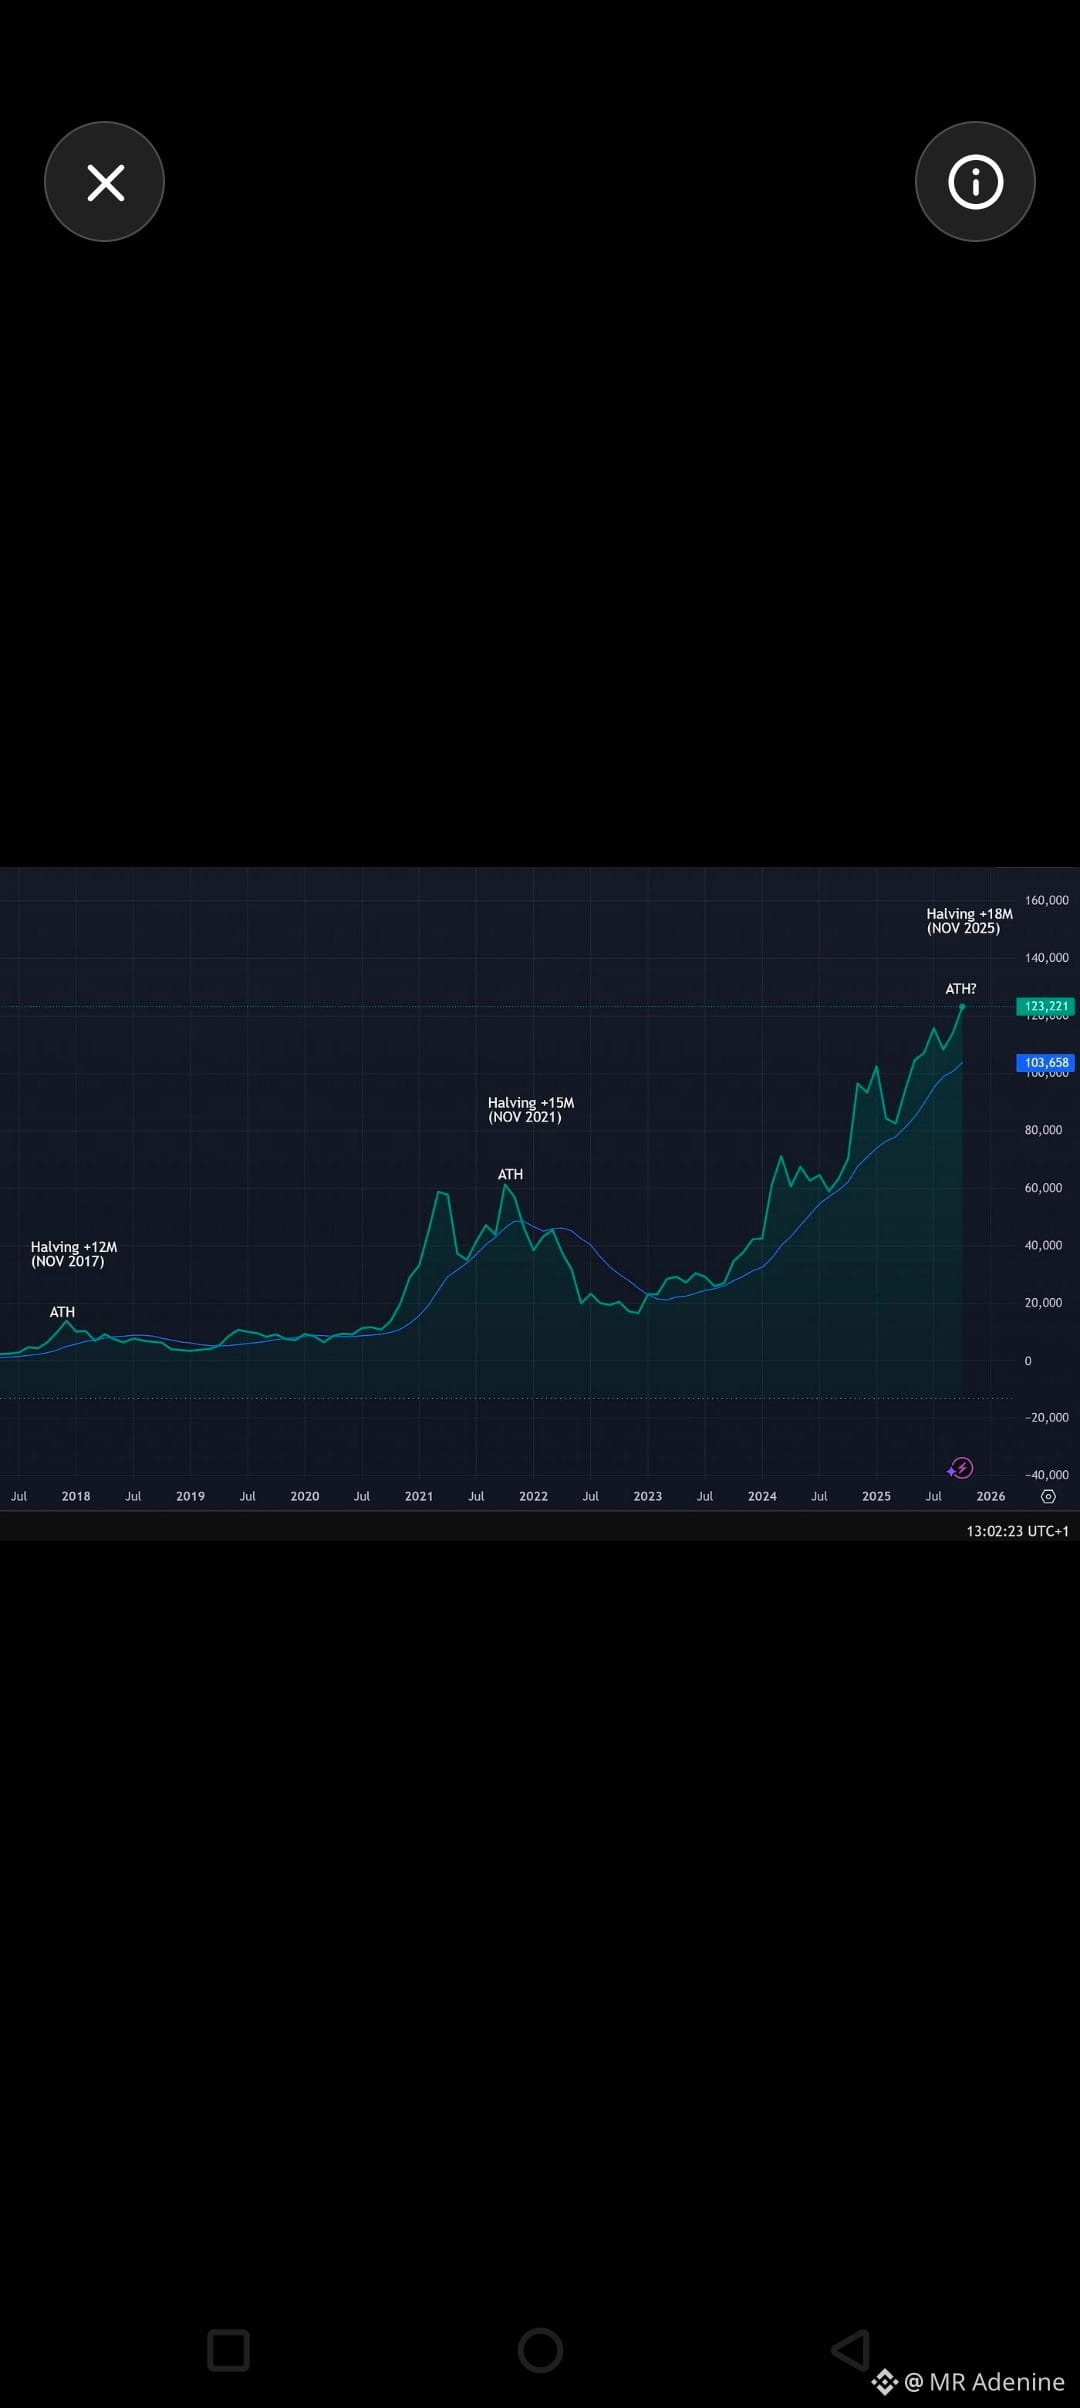Click the 2018 label on time axis
1080x2408 pixels.
point(76,1496)
